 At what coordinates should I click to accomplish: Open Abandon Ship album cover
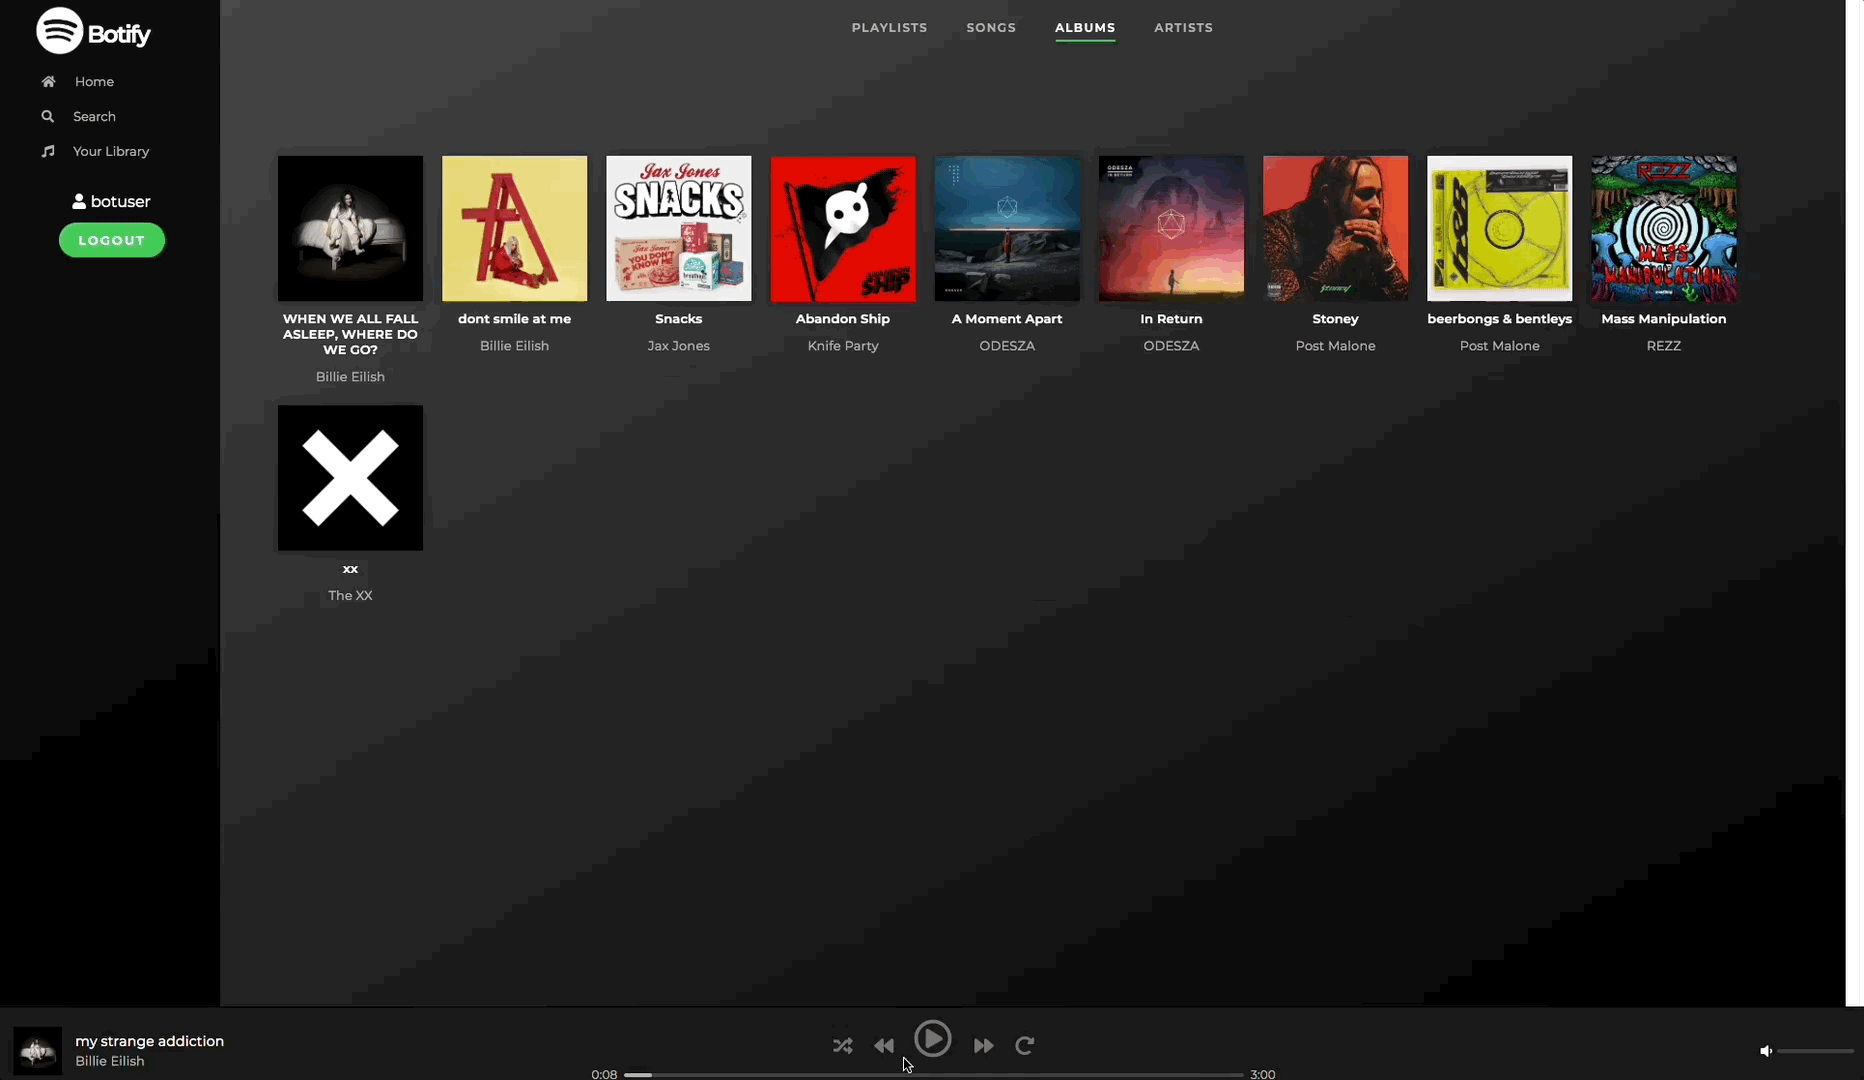pyautogui.click(x=843, y=228)
